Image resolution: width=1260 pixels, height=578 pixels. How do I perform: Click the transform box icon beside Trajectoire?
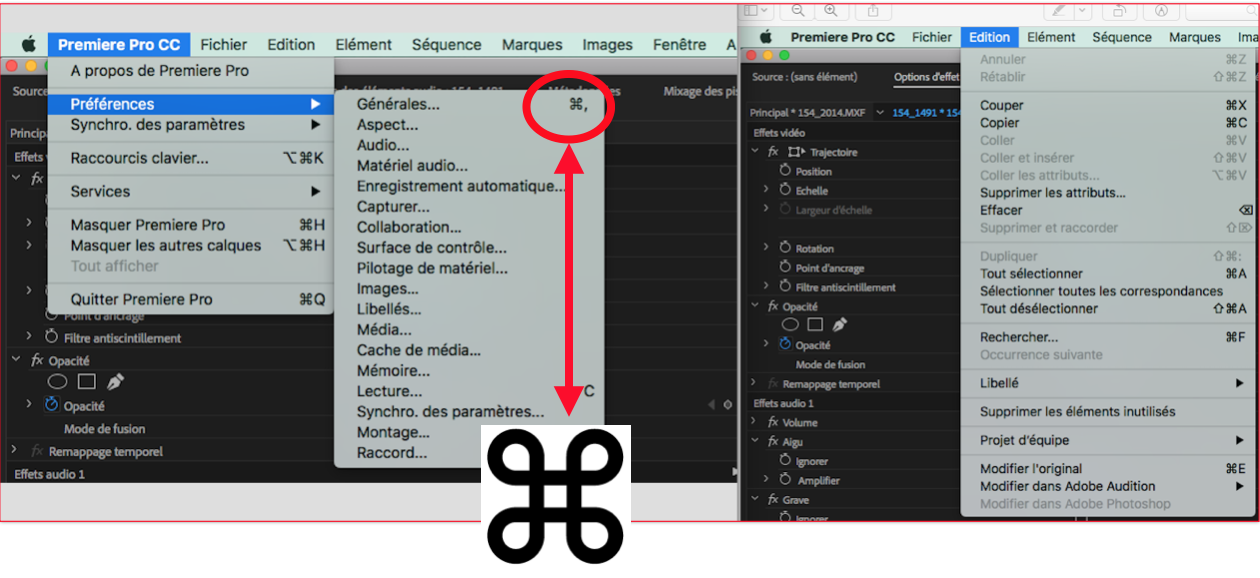point(796,152)
